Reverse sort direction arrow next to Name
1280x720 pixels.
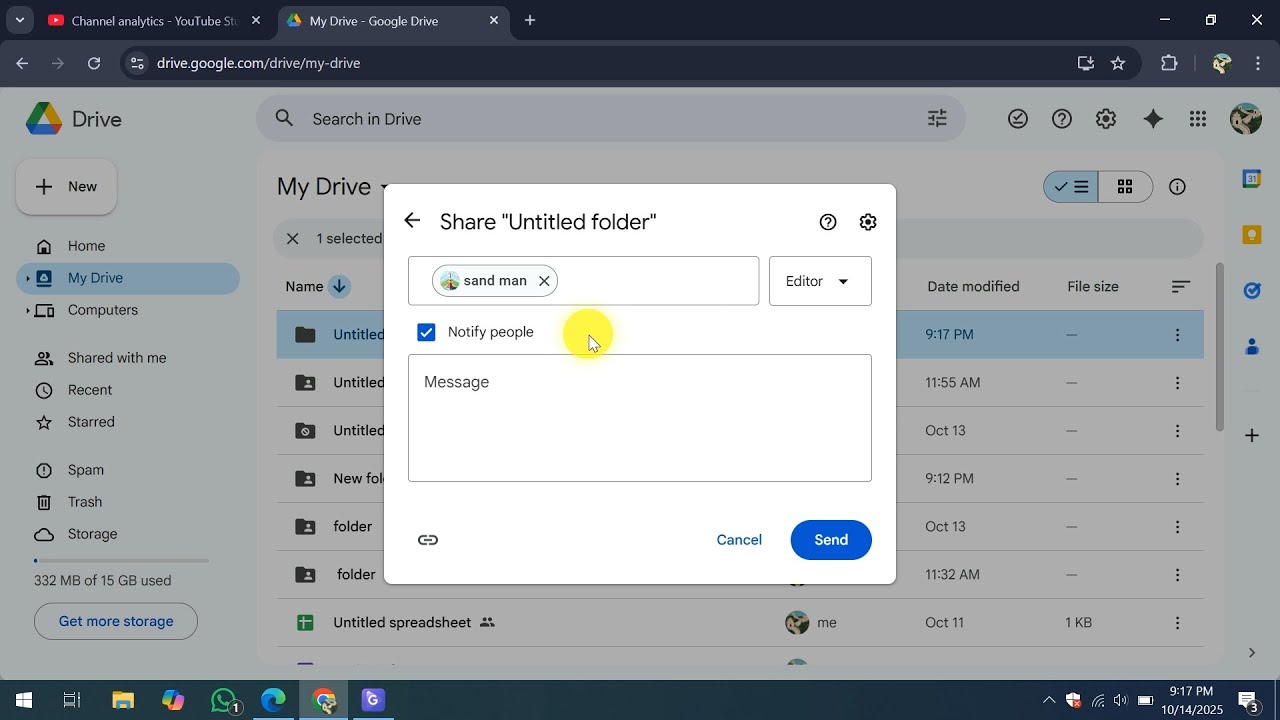pyautogui.click(x=339, y=287)
